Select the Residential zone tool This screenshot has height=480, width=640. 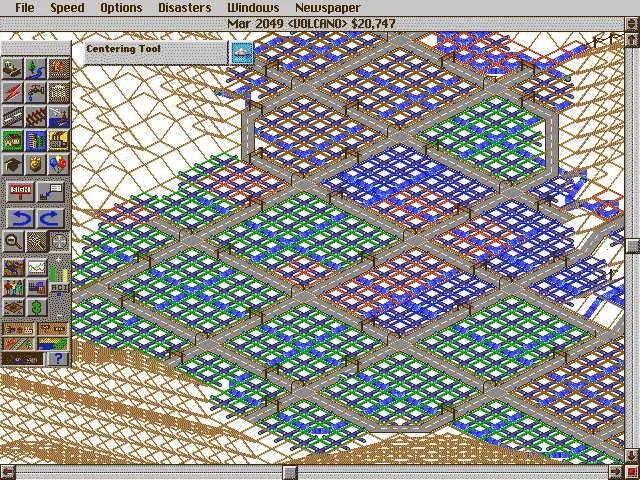point(12,141)
